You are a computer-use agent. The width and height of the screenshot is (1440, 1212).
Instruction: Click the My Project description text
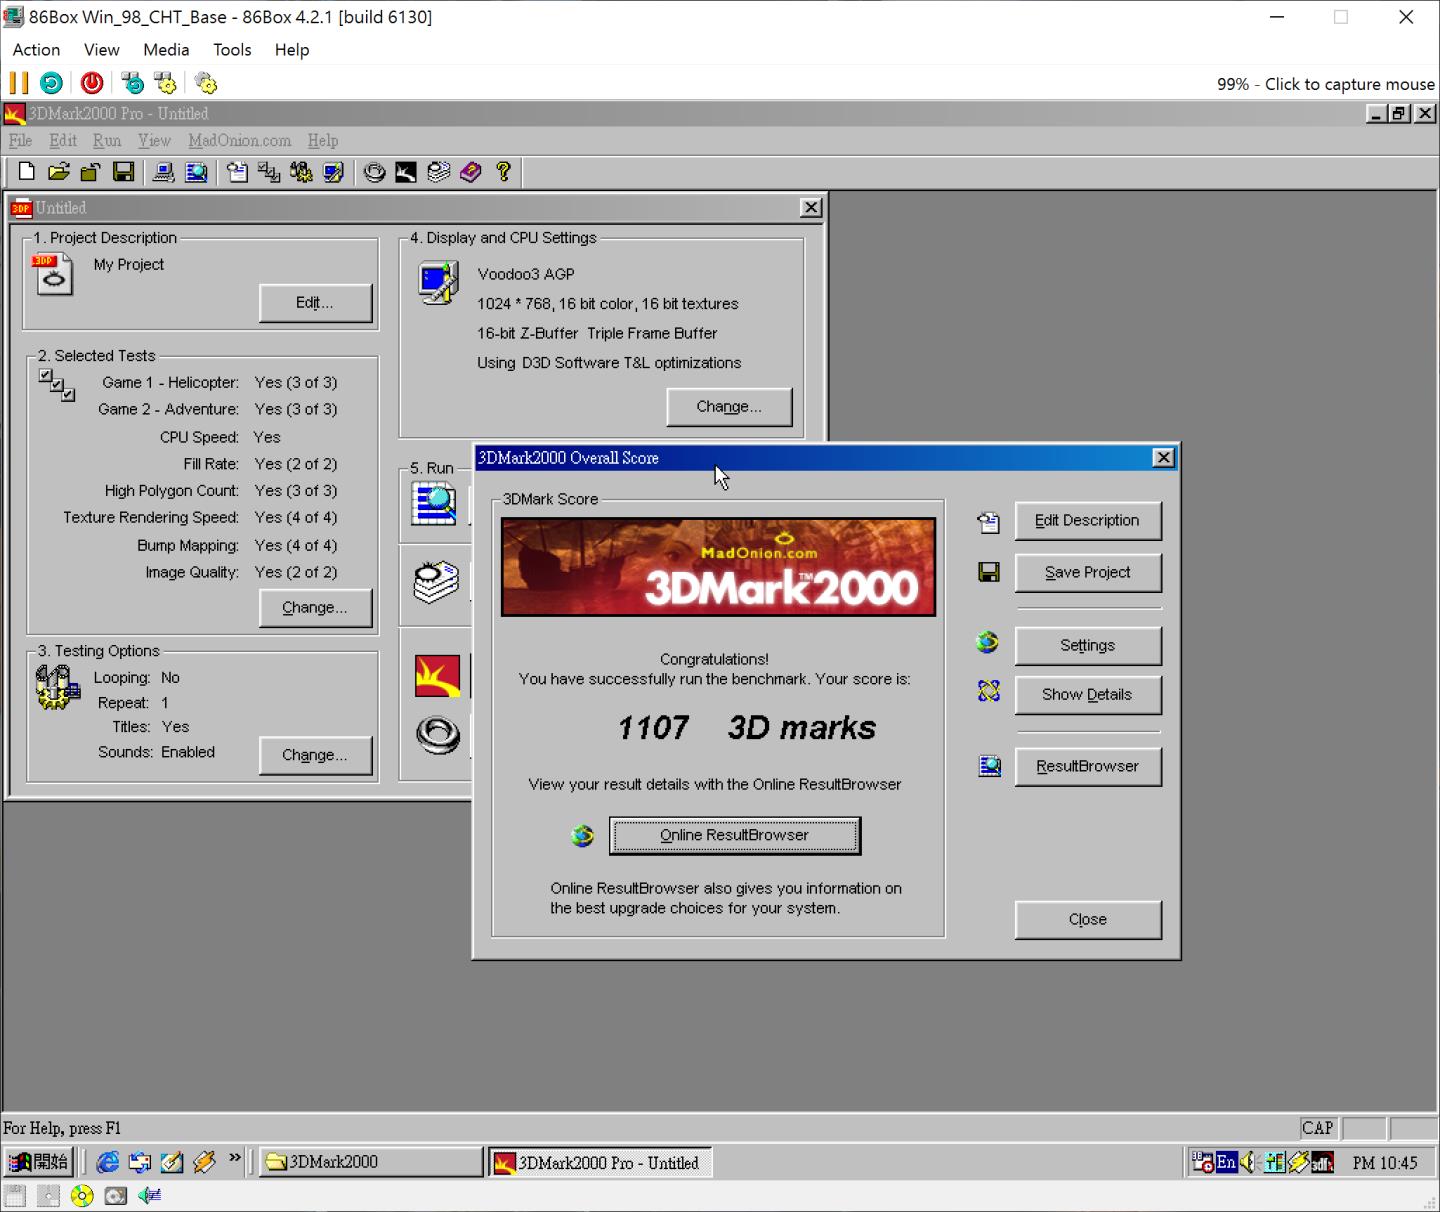click(x=129, y=265)
